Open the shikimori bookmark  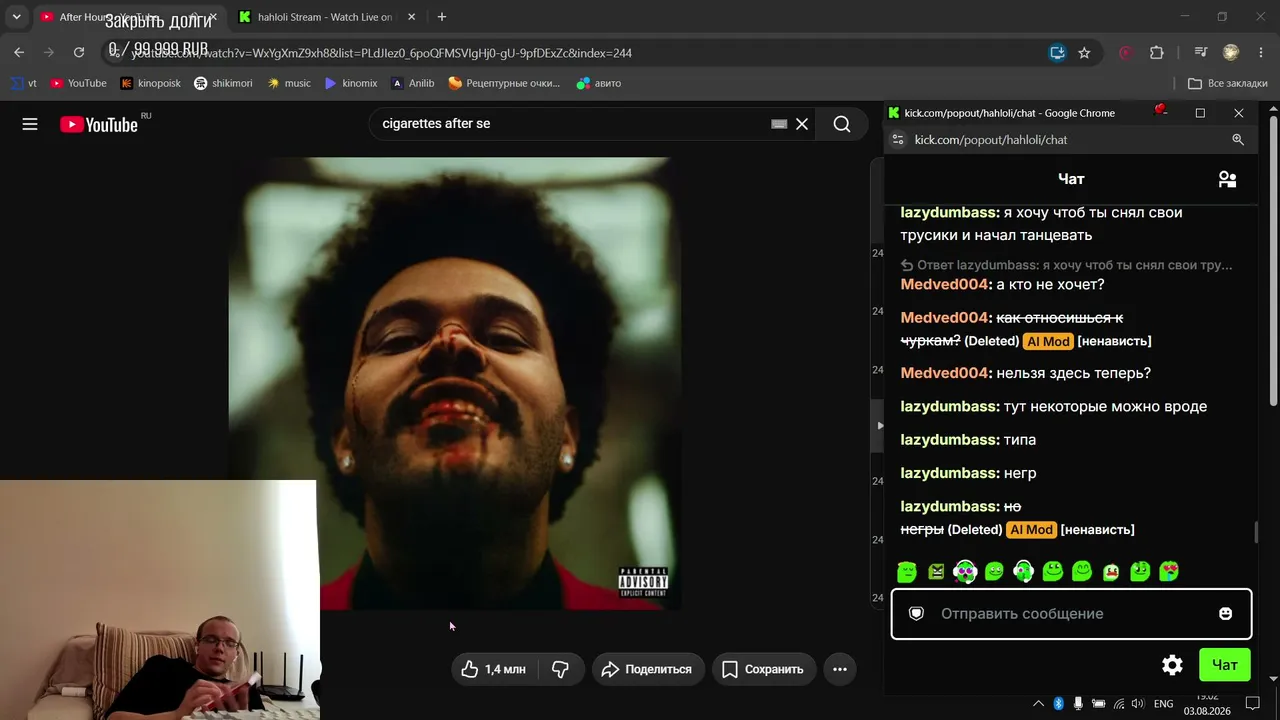click(223, 83)
